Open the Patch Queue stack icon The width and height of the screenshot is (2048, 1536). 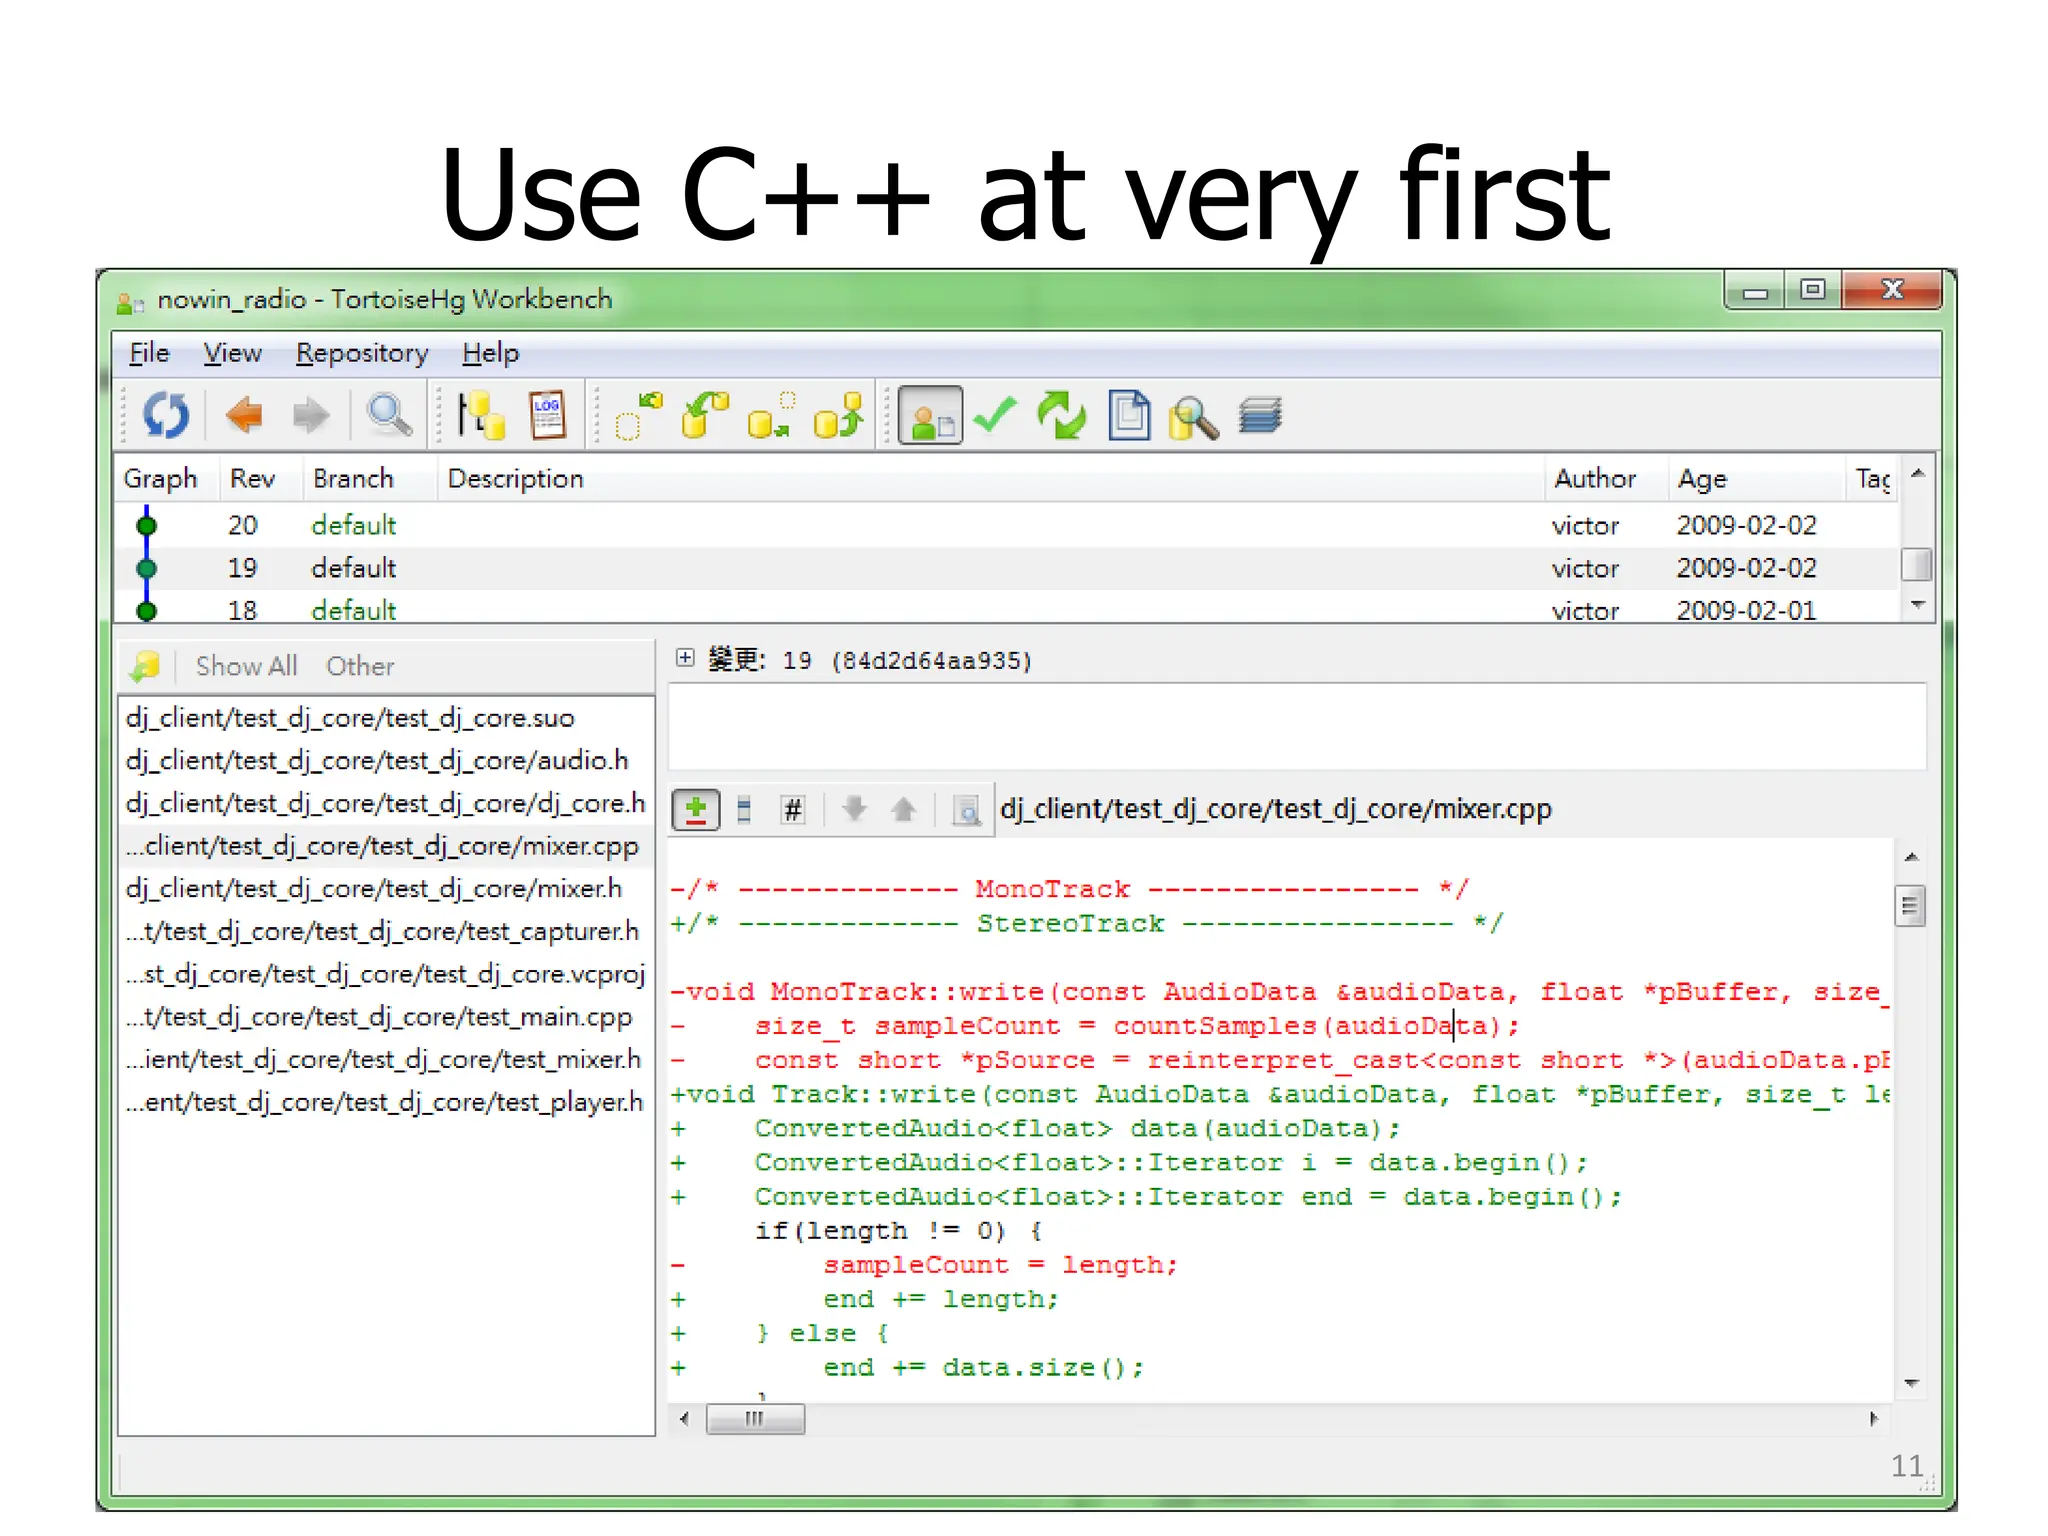click(x=1260, y=415)
